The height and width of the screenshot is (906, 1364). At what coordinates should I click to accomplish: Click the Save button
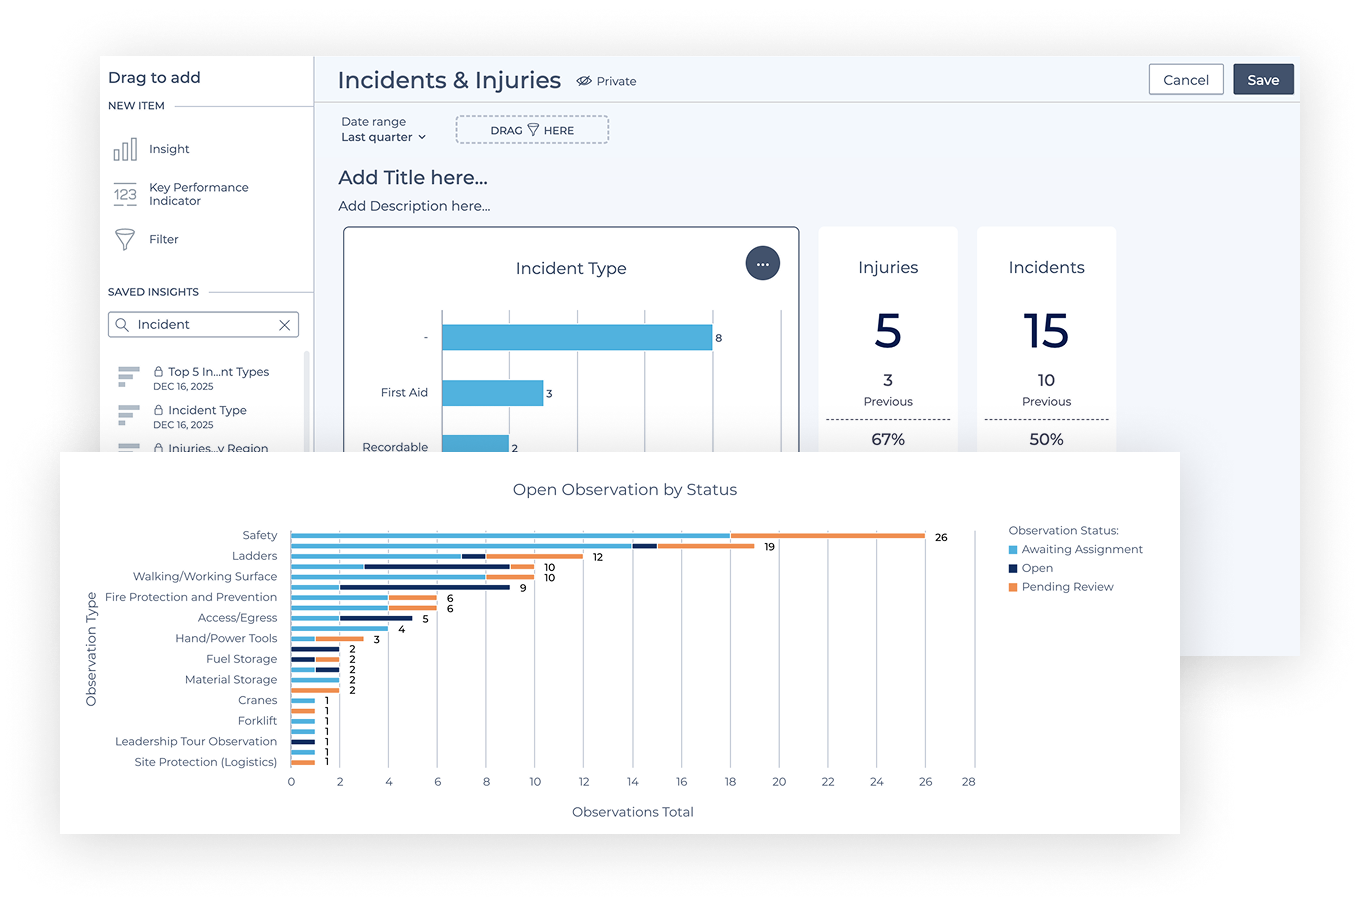click(1263, 79)
